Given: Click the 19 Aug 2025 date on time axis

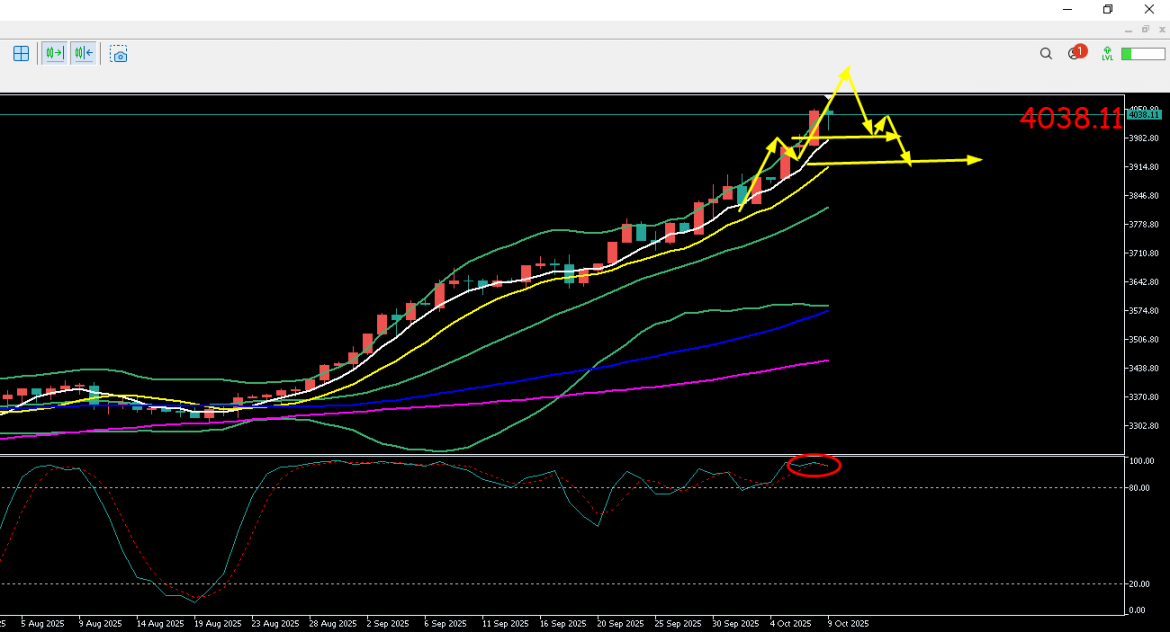Looking at the screenshot, I should click(x=217, y=624).
